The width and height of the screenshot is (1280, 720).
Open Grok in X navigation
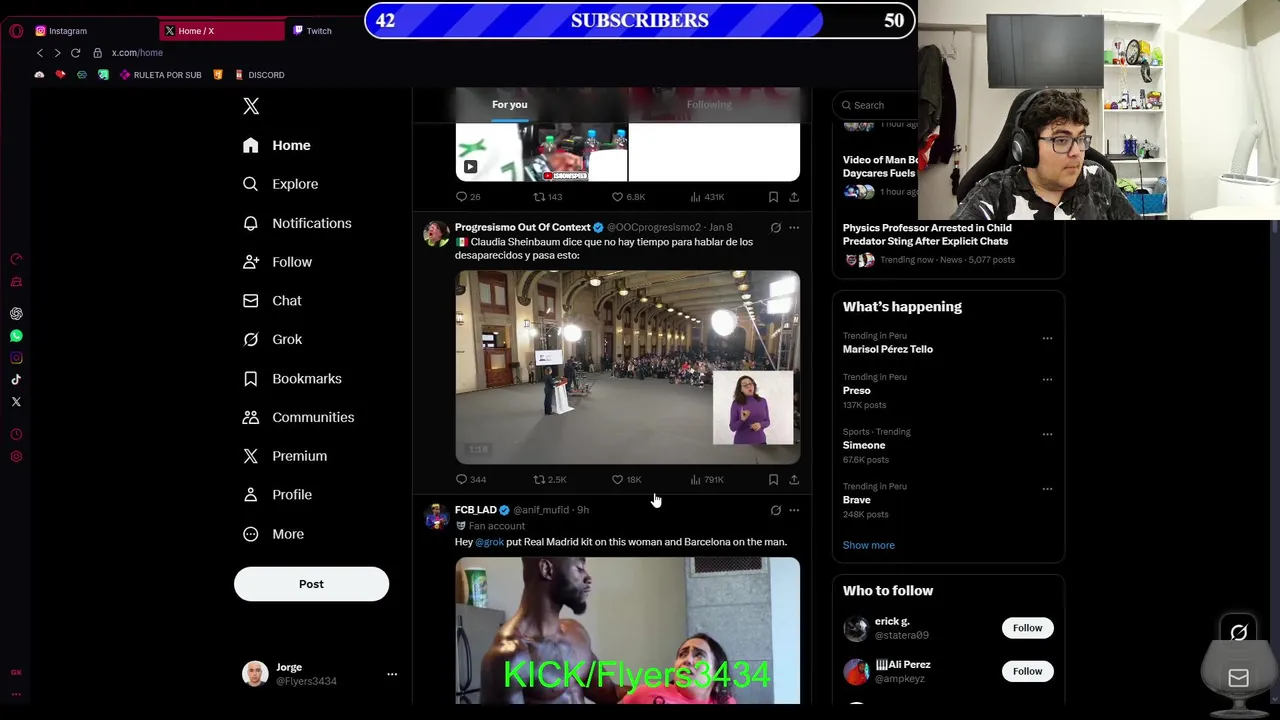pyautogui.click(x=273, y=340)
